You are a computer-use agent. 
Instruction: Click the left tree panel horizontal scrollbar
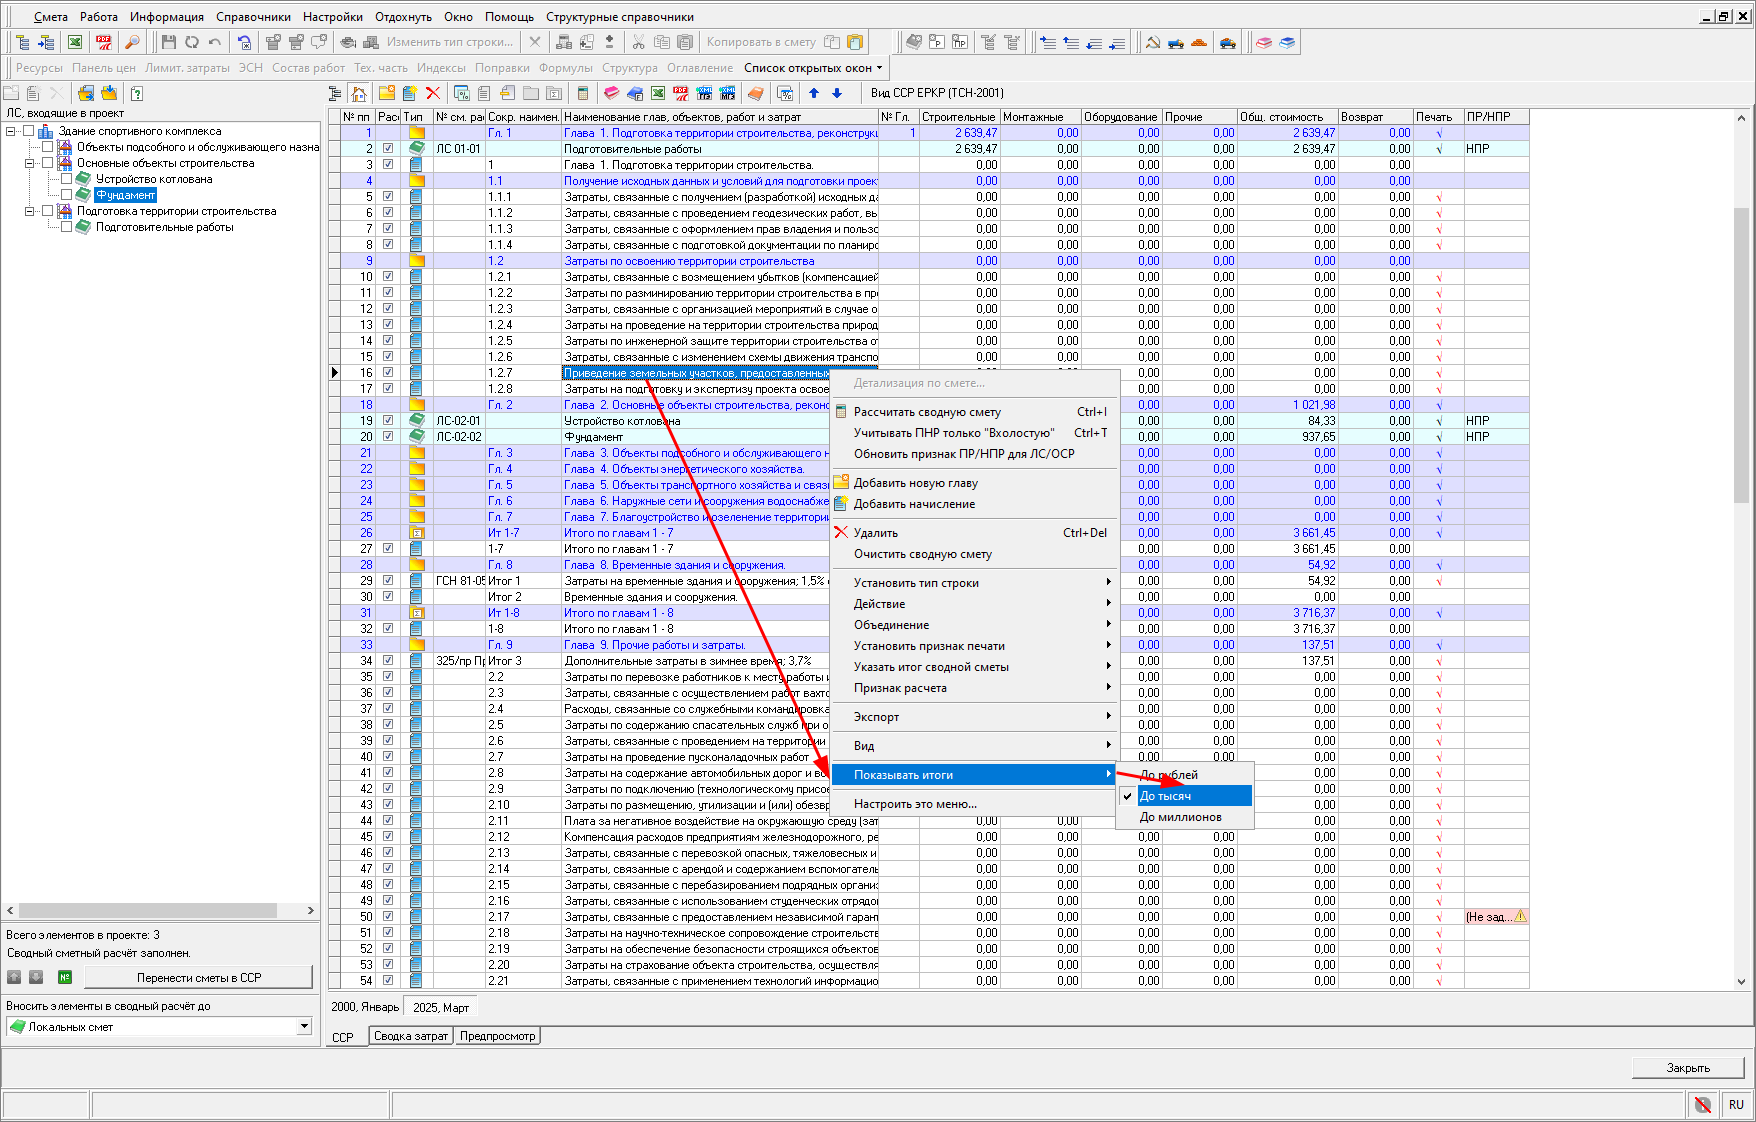tap(148, 910)
